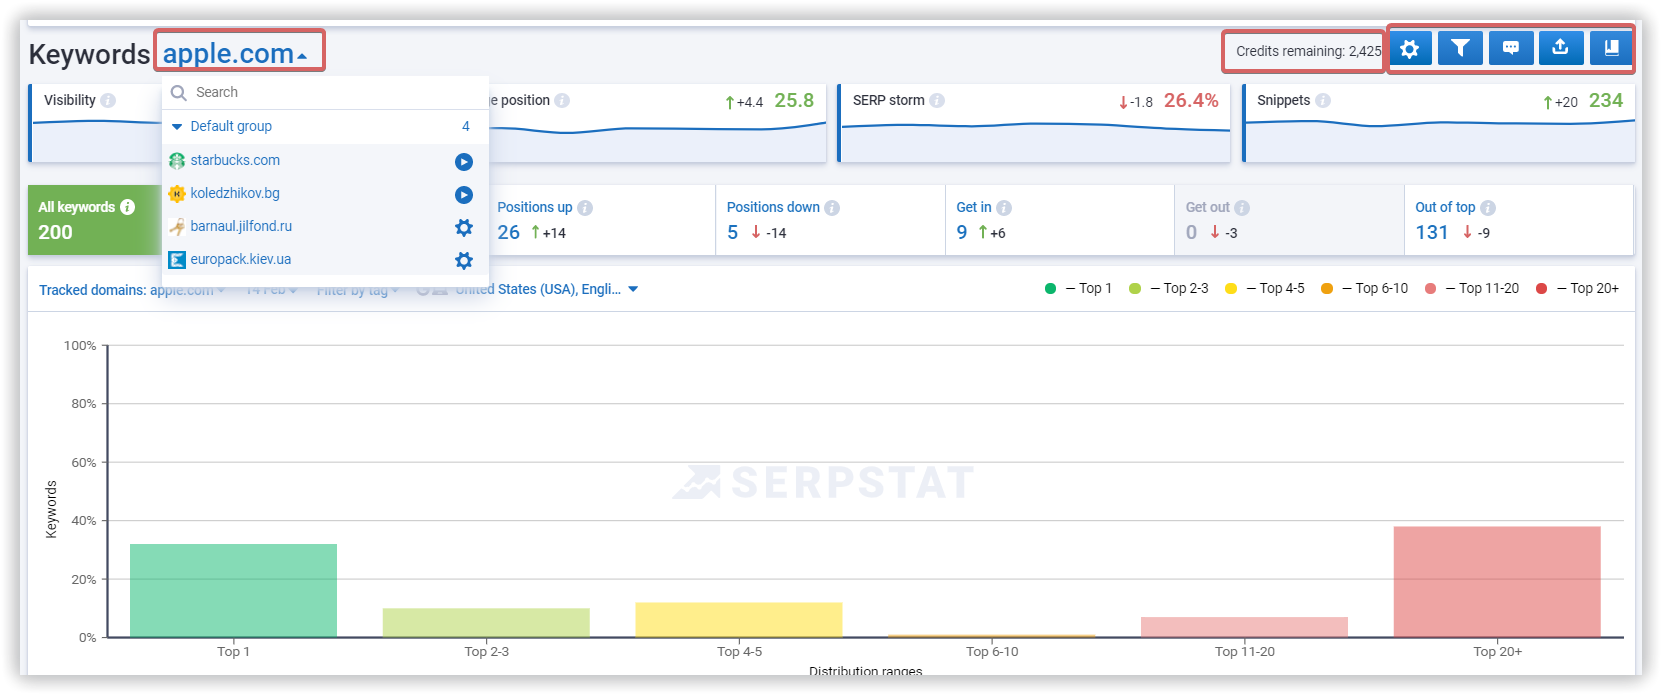This screenshot has height=695, width=1662.
Task: Toggle Top 1 legend series
Action: tap(1078, 288)
